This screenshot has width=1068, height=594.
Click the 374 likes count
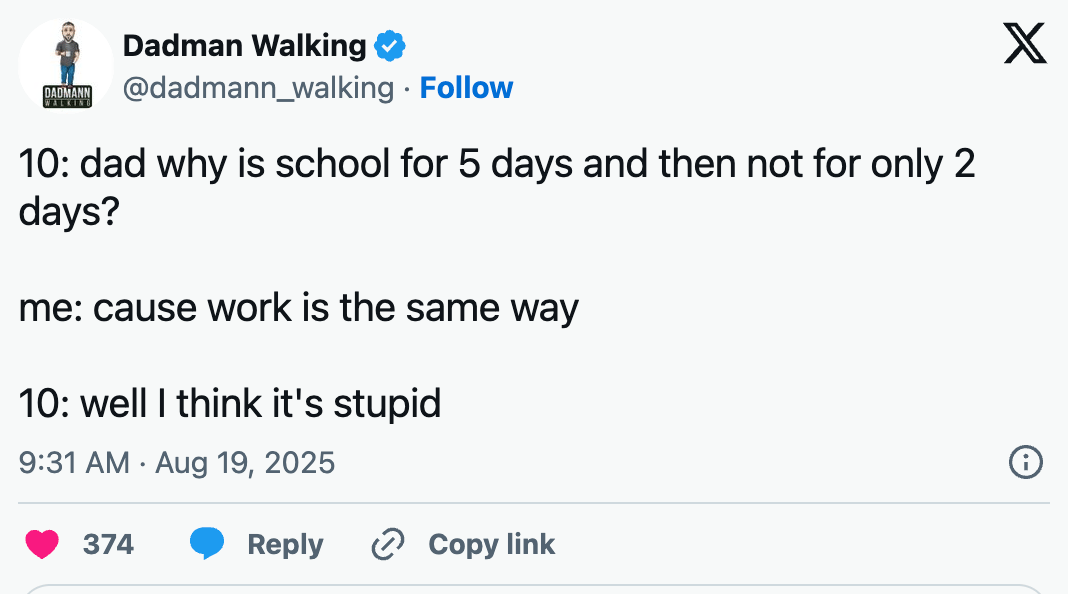108,544
